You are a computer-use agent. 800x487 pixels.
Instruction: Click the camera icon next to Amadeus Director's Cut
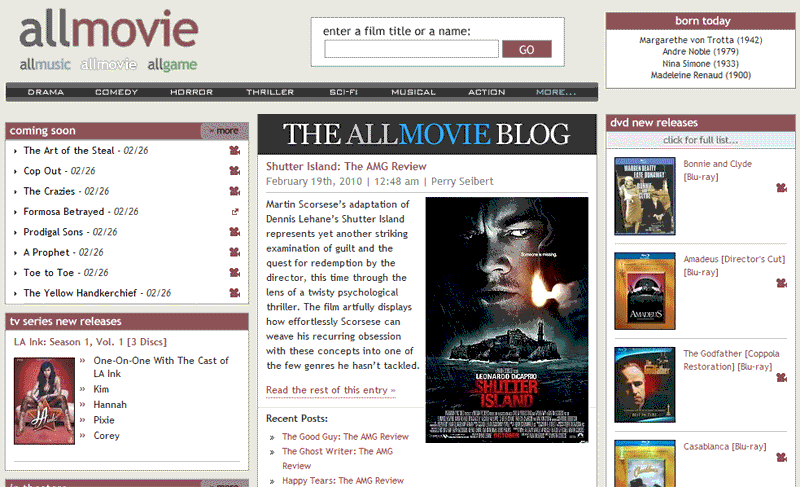(781, 283)
